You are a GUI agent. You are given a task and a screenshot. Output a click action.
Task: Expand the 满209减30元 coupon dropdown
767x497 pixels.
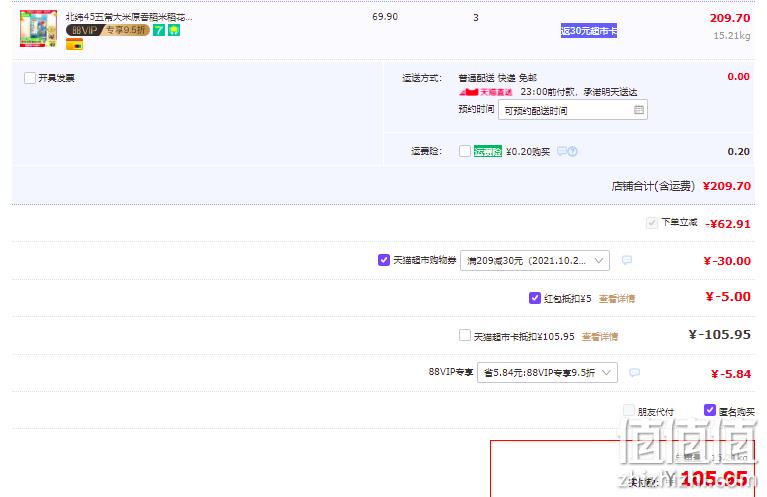click(x=535, y=260)
